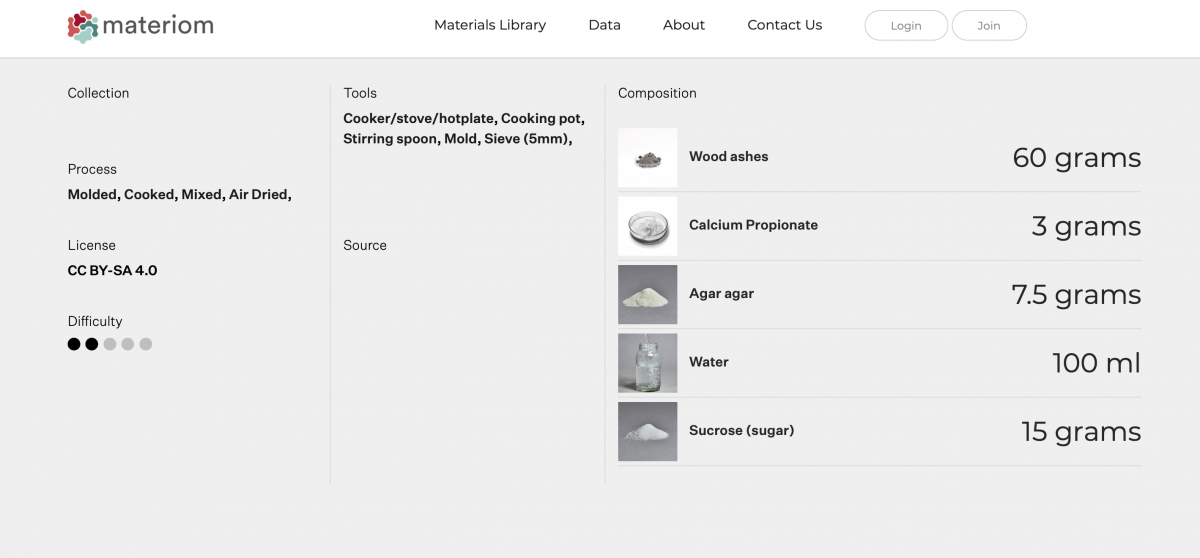The image size is (1200, 558).
Task: Open the Calcium Propionate ingredient link
Action: tap(753, 225)
